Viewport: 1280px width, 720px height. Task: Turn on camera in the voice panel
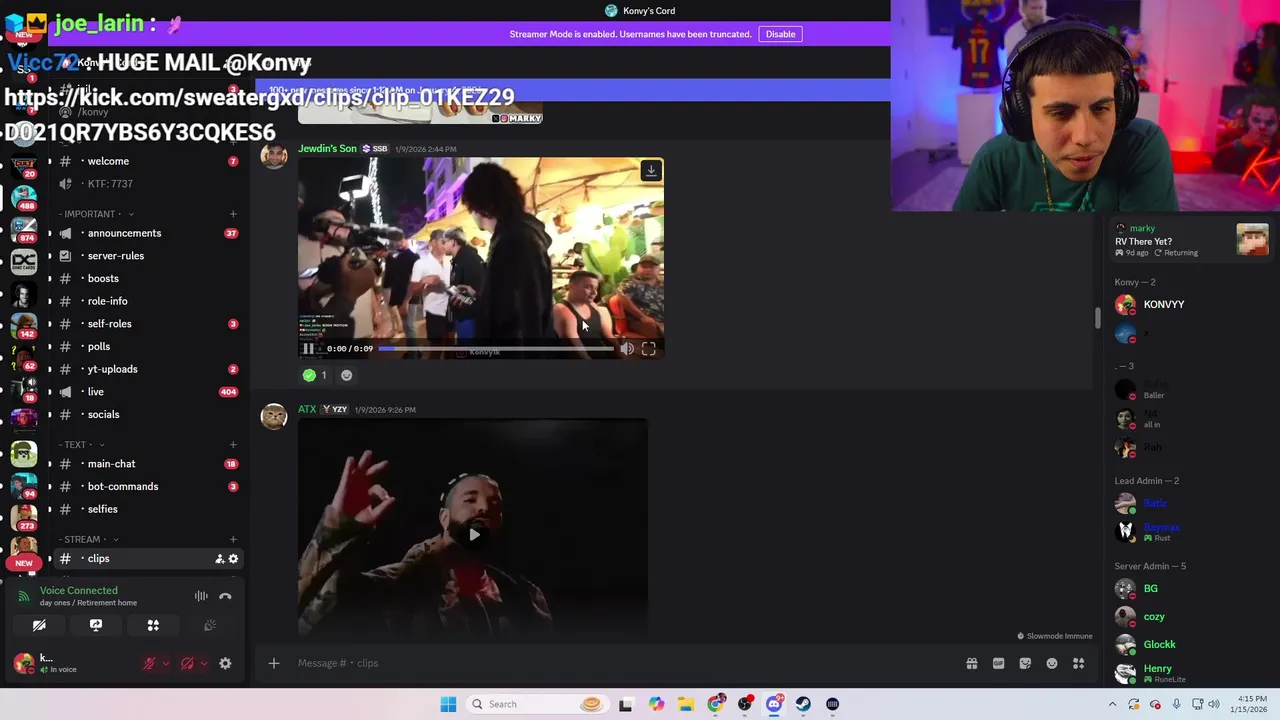[x=39, y=625]
